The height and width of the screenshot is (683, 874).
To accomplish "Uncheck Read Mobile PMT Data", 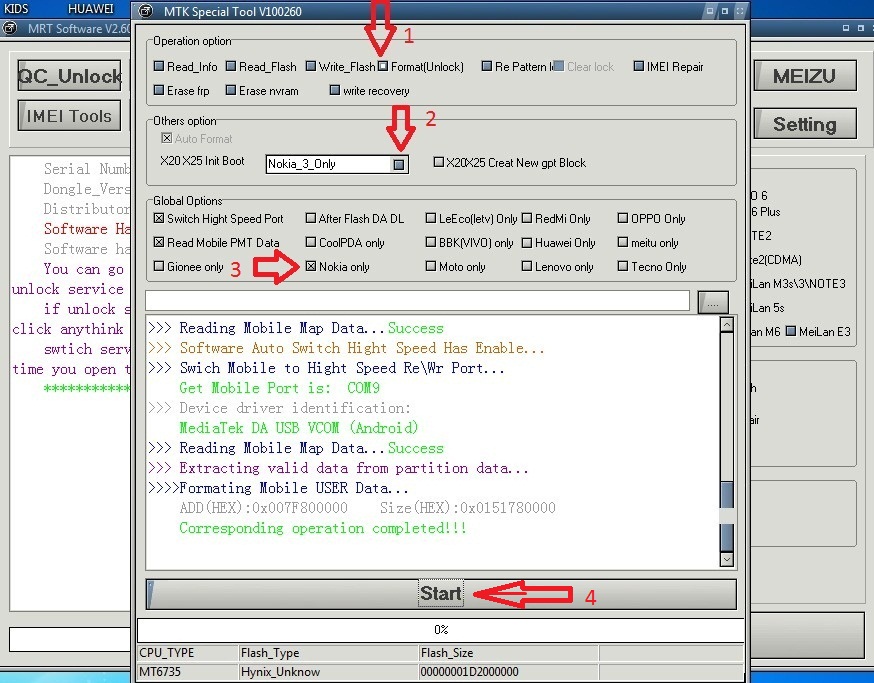I will click(x=159, y=243).
